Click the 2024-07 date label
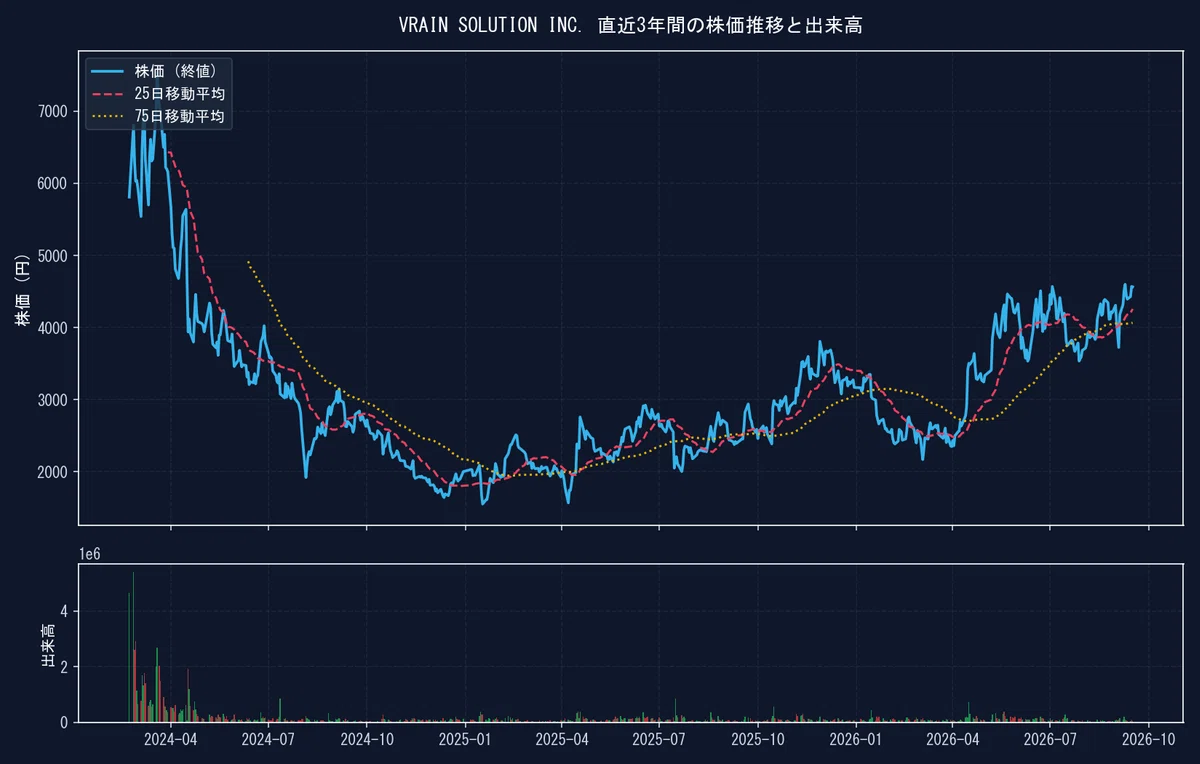 (270, 740)
